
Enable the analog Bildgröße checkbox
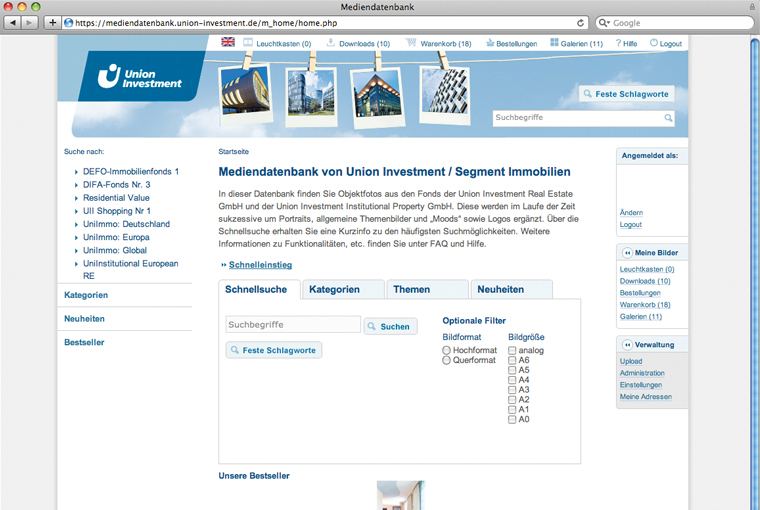[512, 351]
